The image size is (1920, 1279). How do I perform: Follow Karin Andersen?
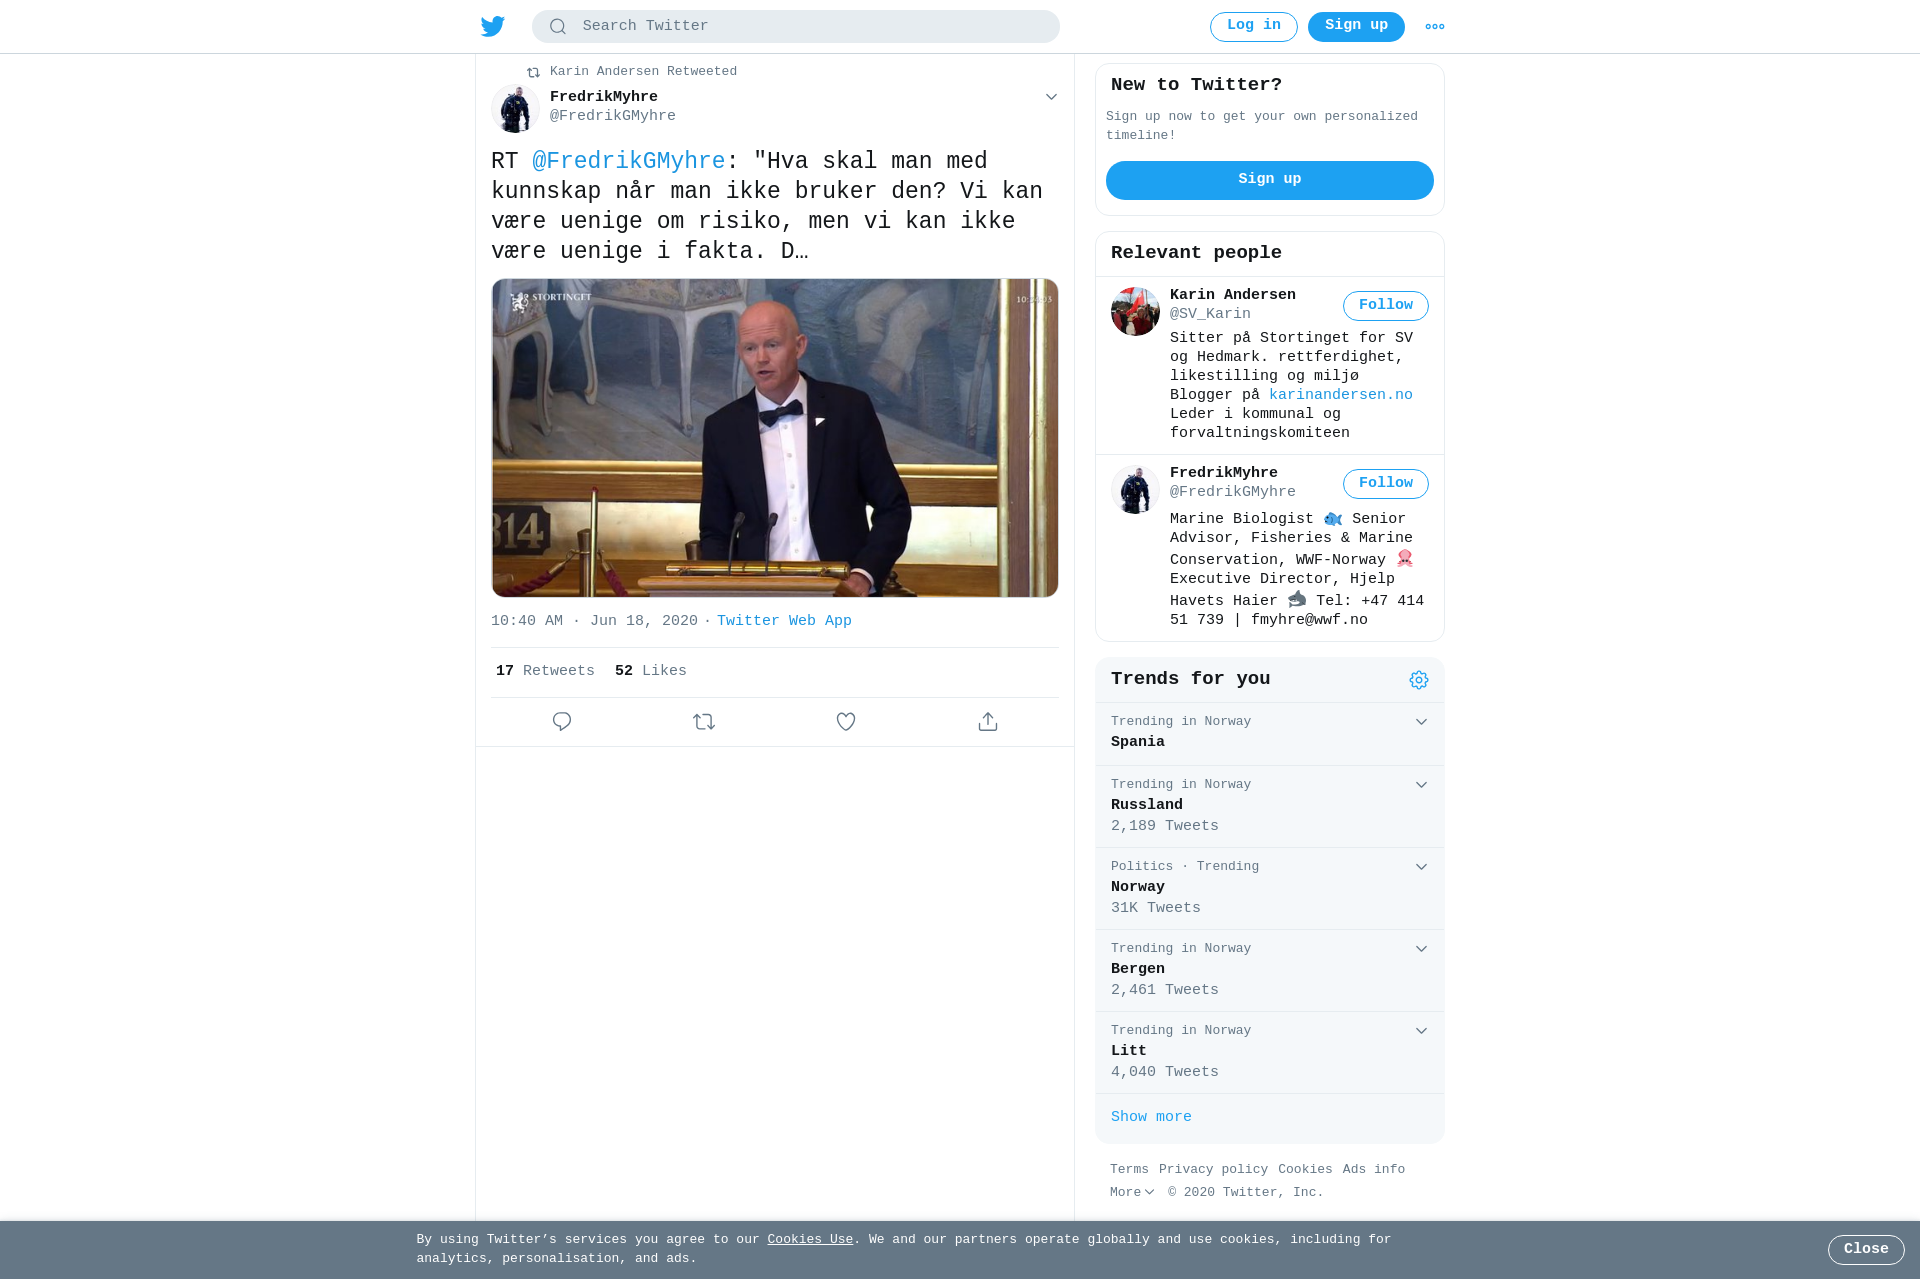tap(1386, 306)
